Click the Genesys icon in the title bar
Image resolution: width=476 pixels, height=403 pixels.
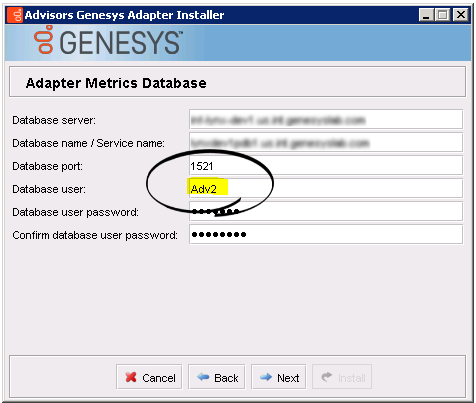click(x=15, y=15)
